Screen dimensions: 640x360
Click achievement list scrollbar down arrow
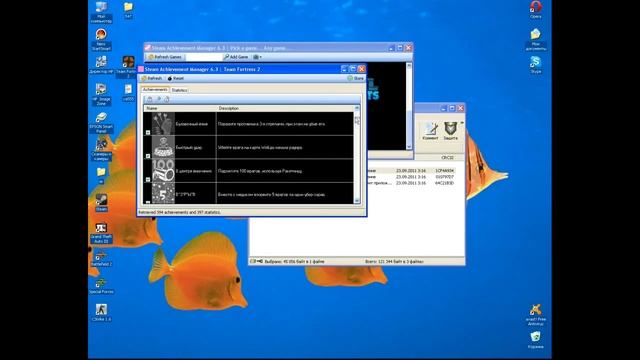point(357,200)
